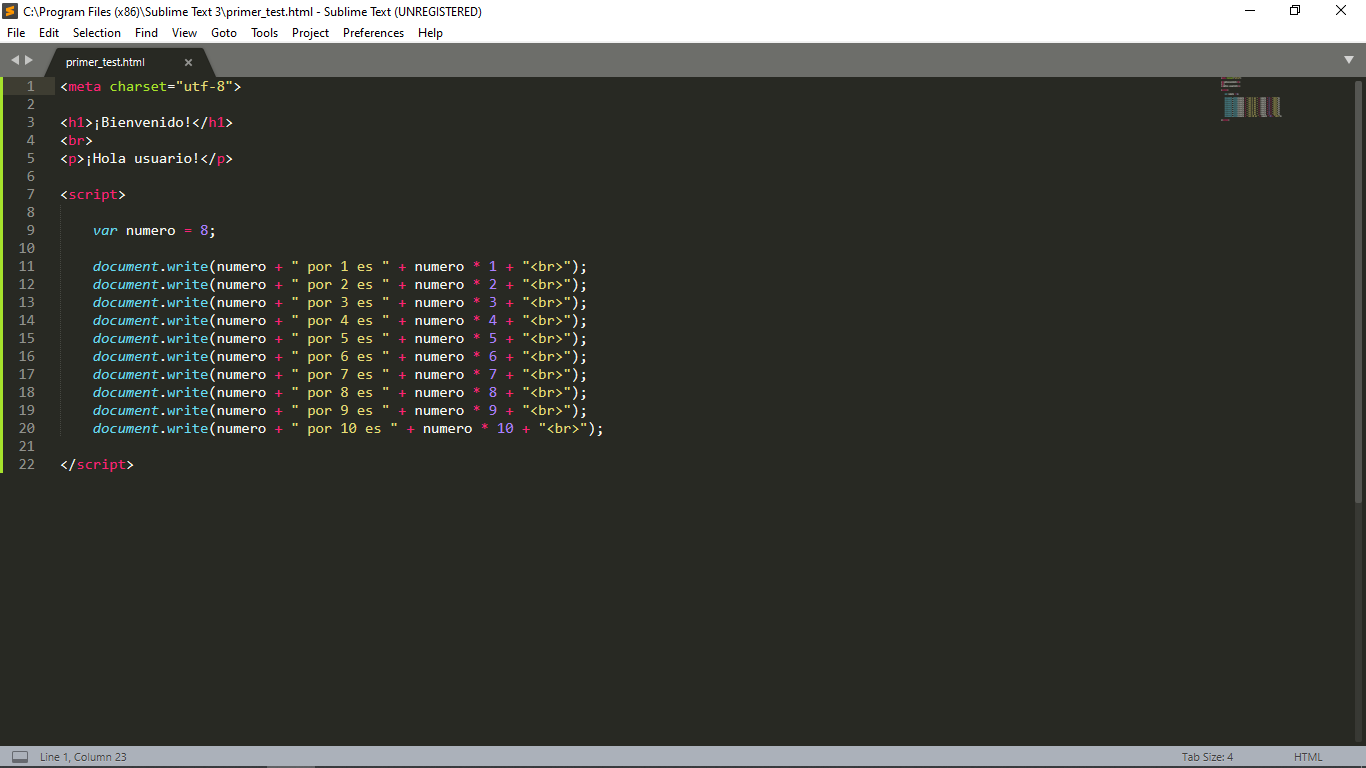Screen dimensions: 1366x768
Task: Click the opening 'script' tag on line 7
Action: 93,195
